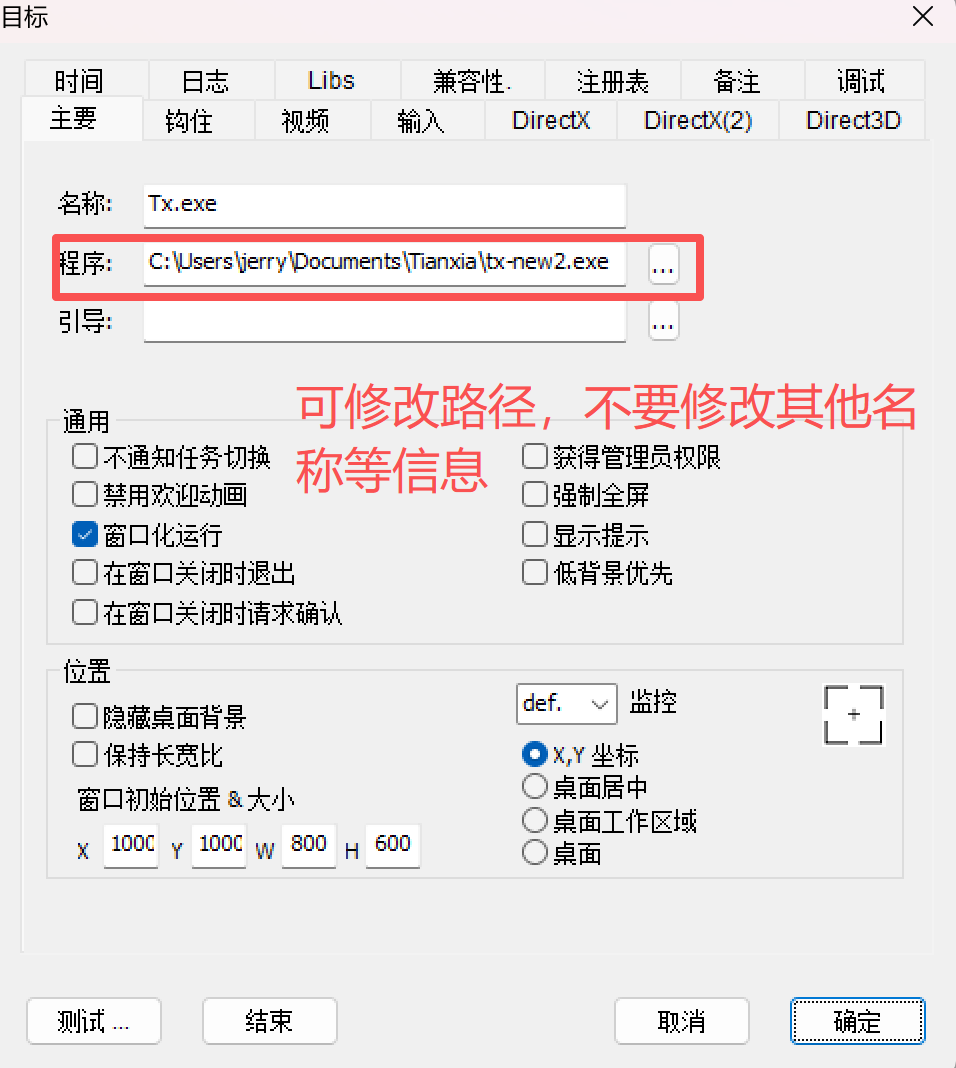Go to the Direct3D tab
The width and height of the screenshot is (956, 1068).
[853, 121]
